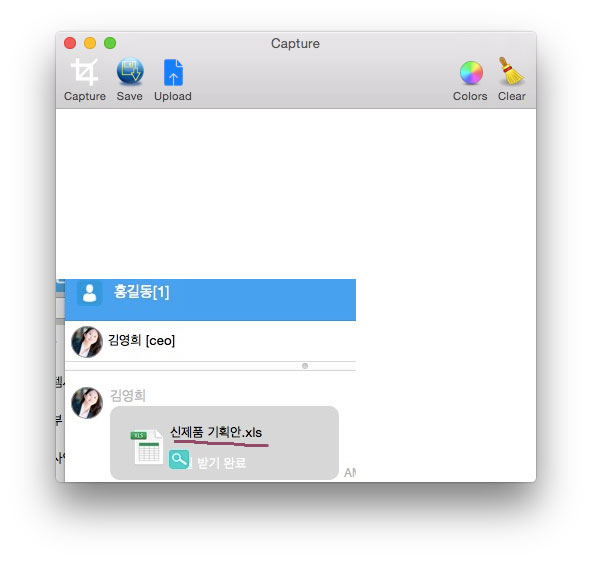The image size is (592, 562).
Task: Click the Upload document icon
Action: 173,72
